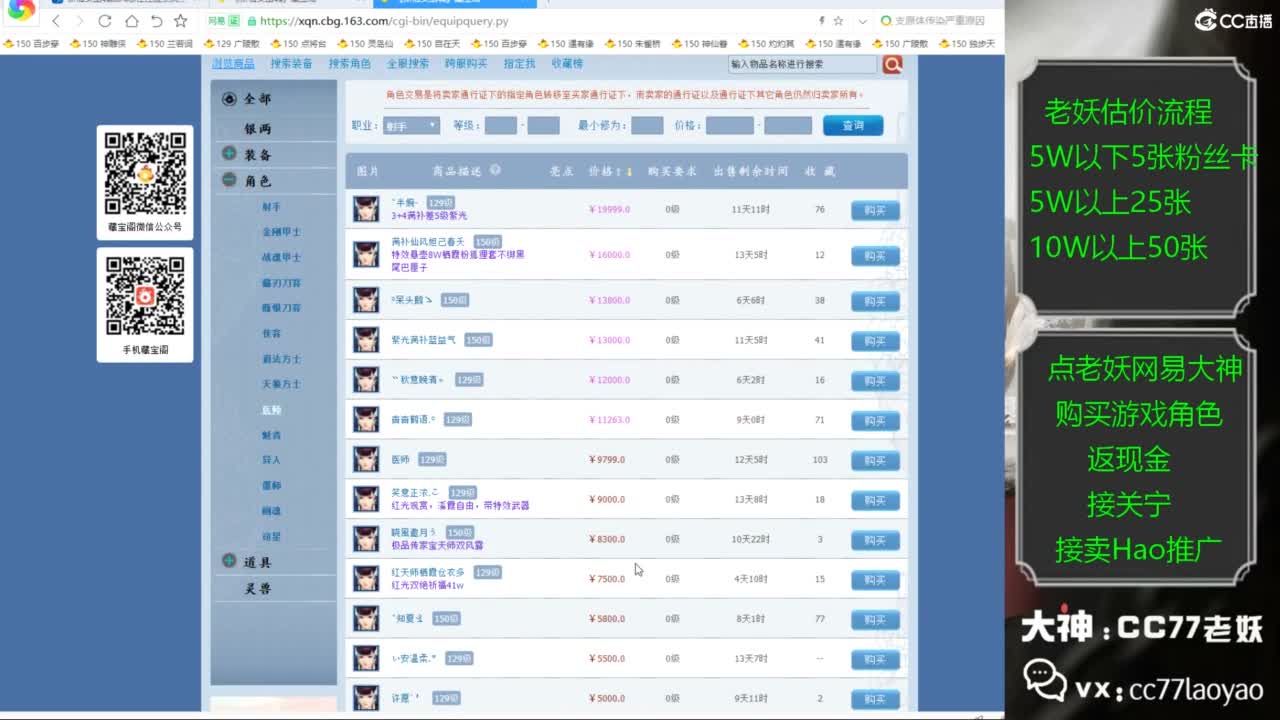Image resolution: width=1280 pixels, height=720 pixels.
Task: Select 银两 in the sidebar
Action: (258, 129)
